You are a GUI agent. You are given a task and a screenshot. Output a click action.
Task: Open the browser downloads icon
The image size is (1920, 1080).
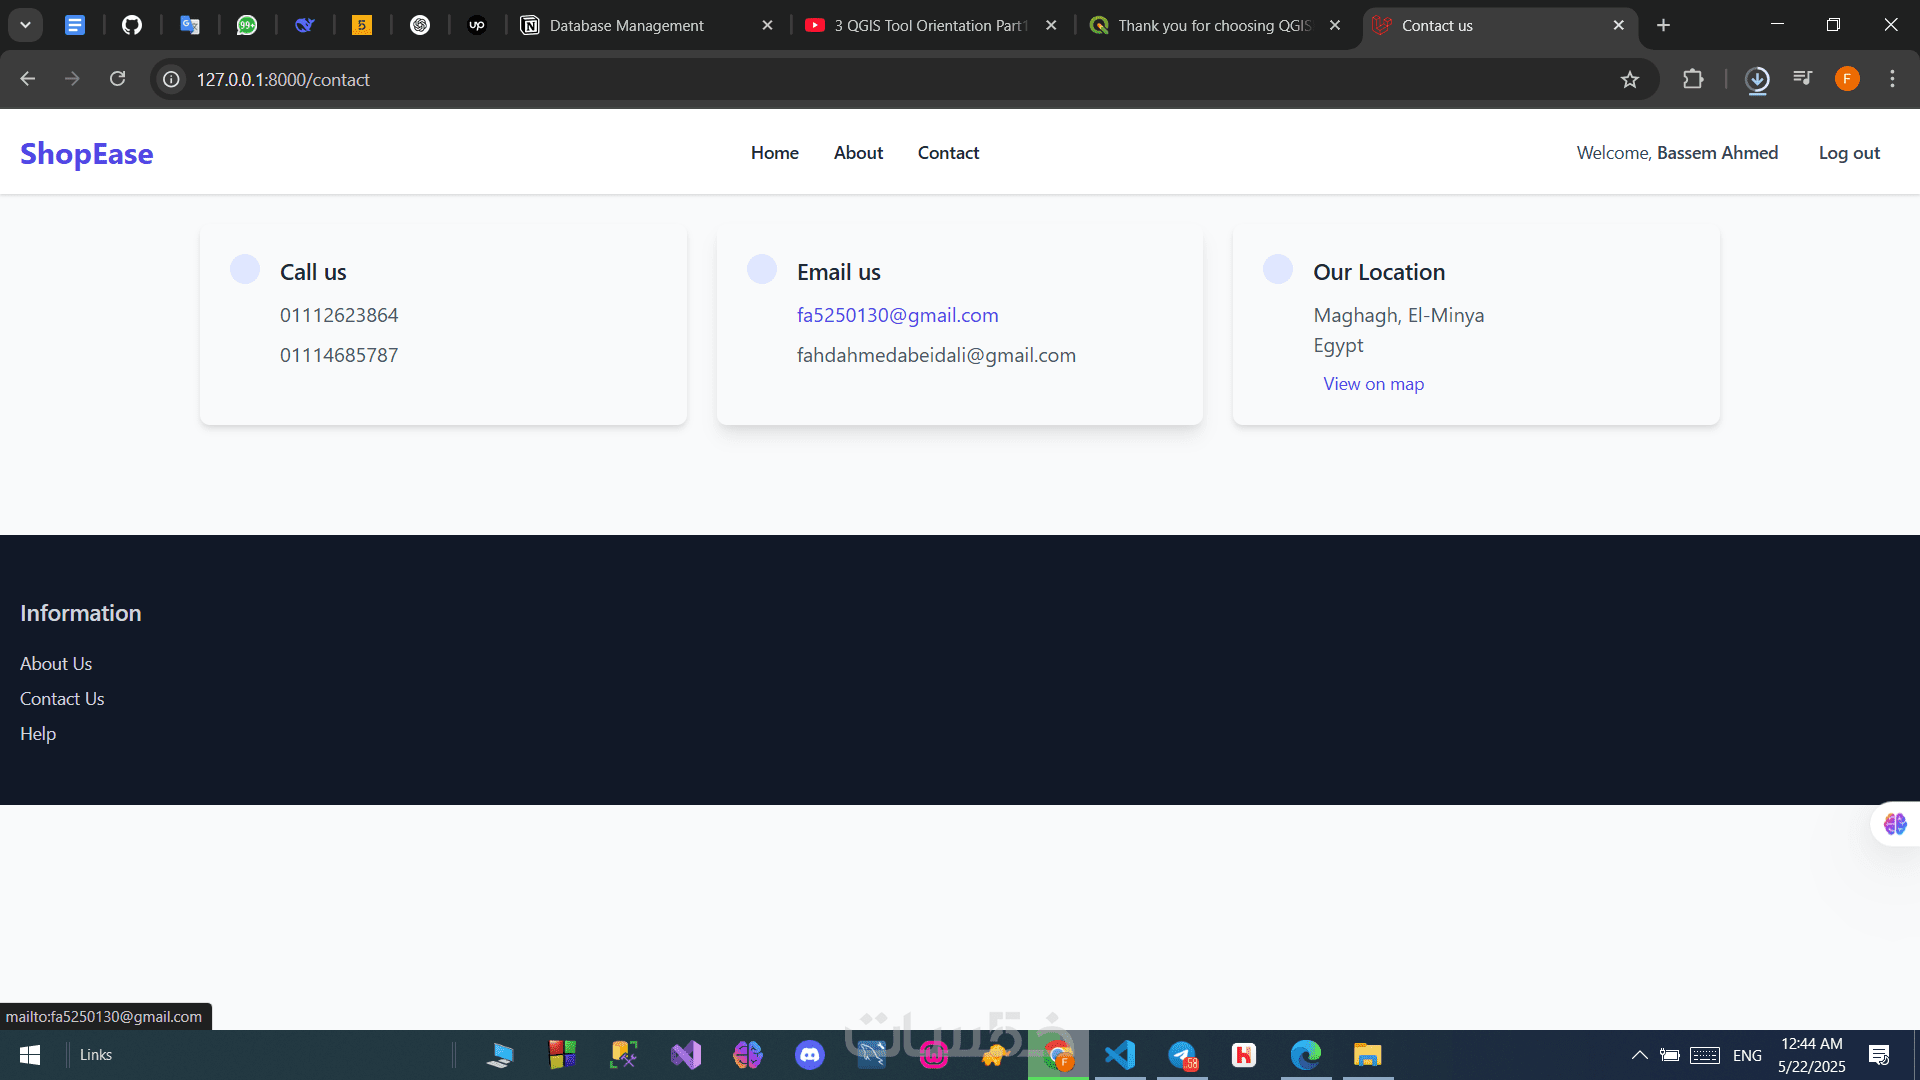point(1757,79)
